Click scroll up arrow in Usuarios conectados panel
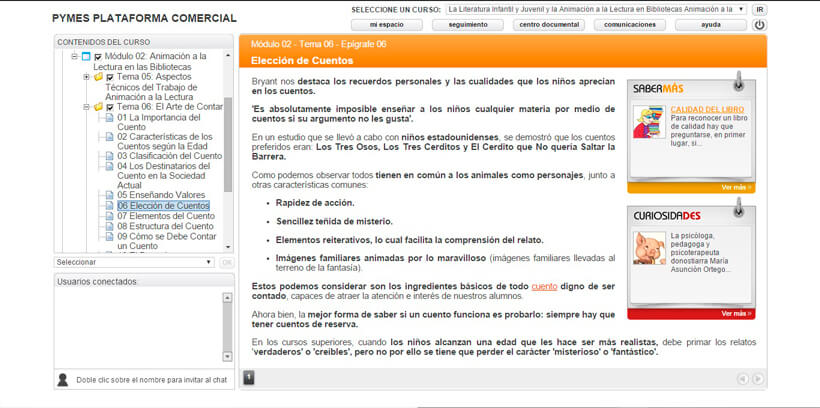This screenshot has height=408, width=820. (x=227, y=298)
